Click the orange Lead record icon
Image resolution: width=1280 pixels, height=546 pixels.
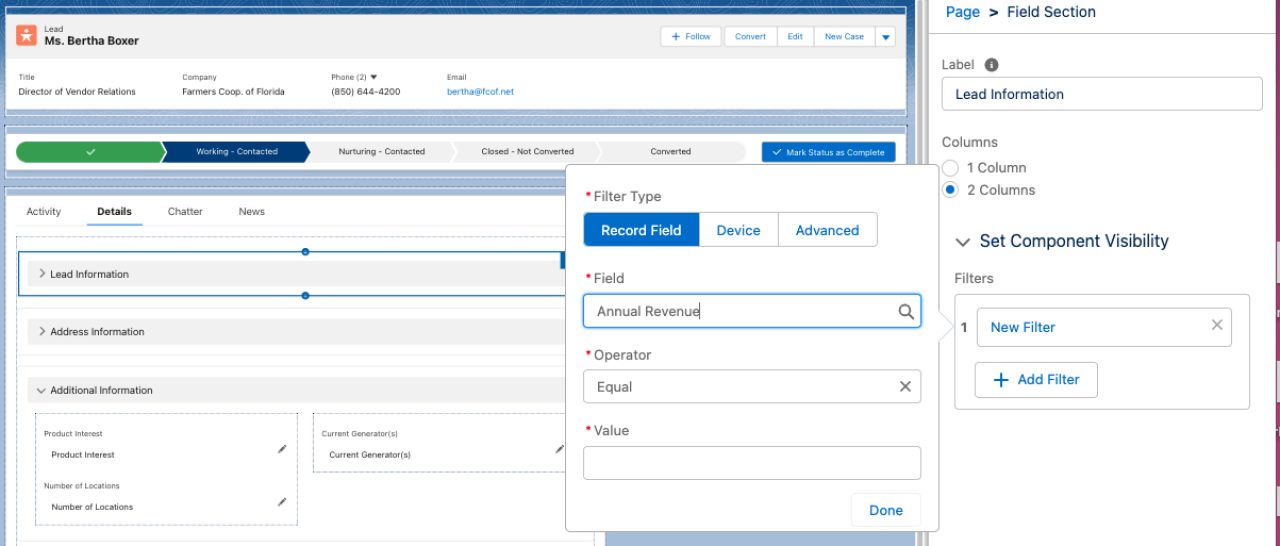pos(27,36)
